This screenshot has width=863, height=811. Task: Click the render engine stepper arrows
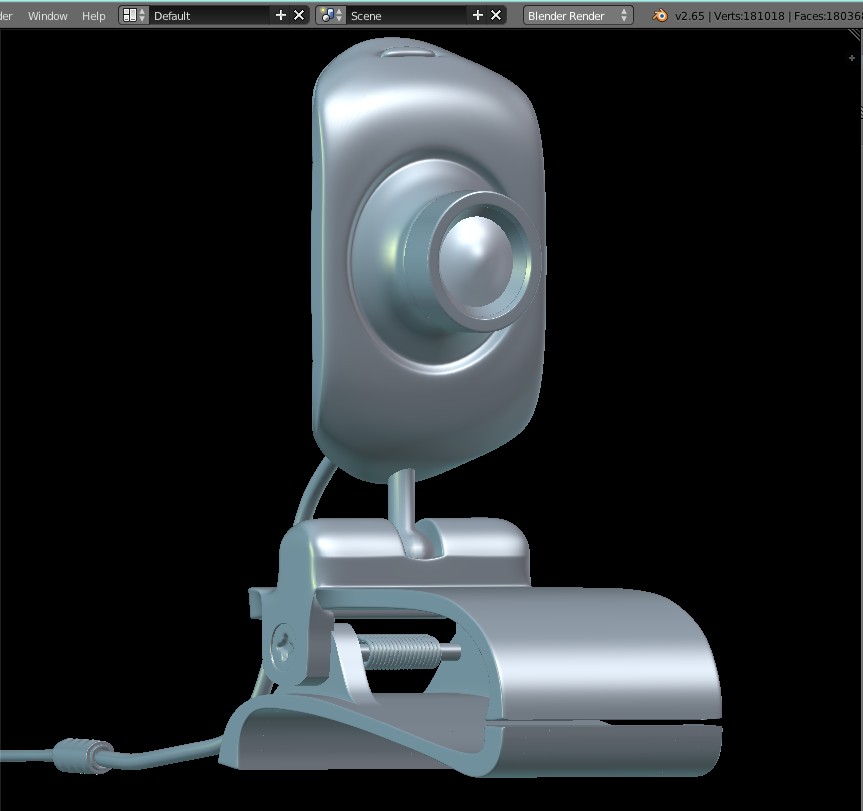coord(625,15)
